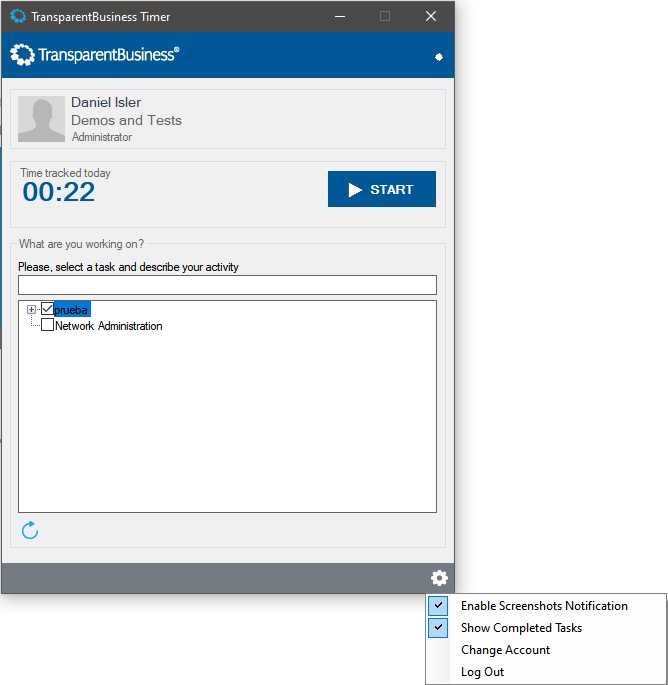
Task: Disable Enable Screenshots Notification option
Action: (544, 606)
